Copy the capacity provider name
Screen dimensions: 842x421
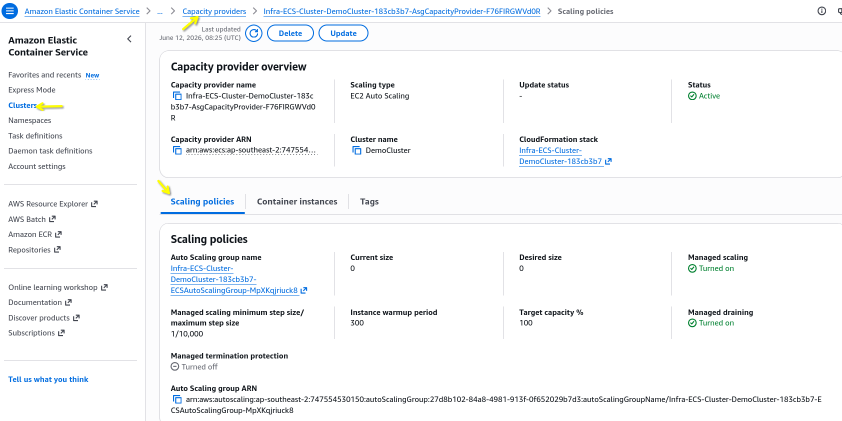(x=177, y=96)
